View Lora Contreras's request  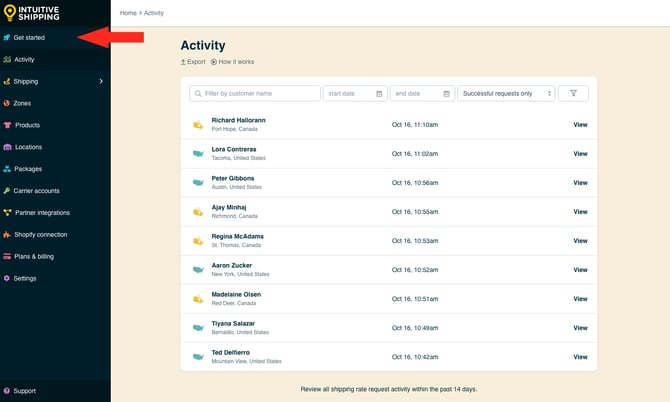tap(580, 154)
